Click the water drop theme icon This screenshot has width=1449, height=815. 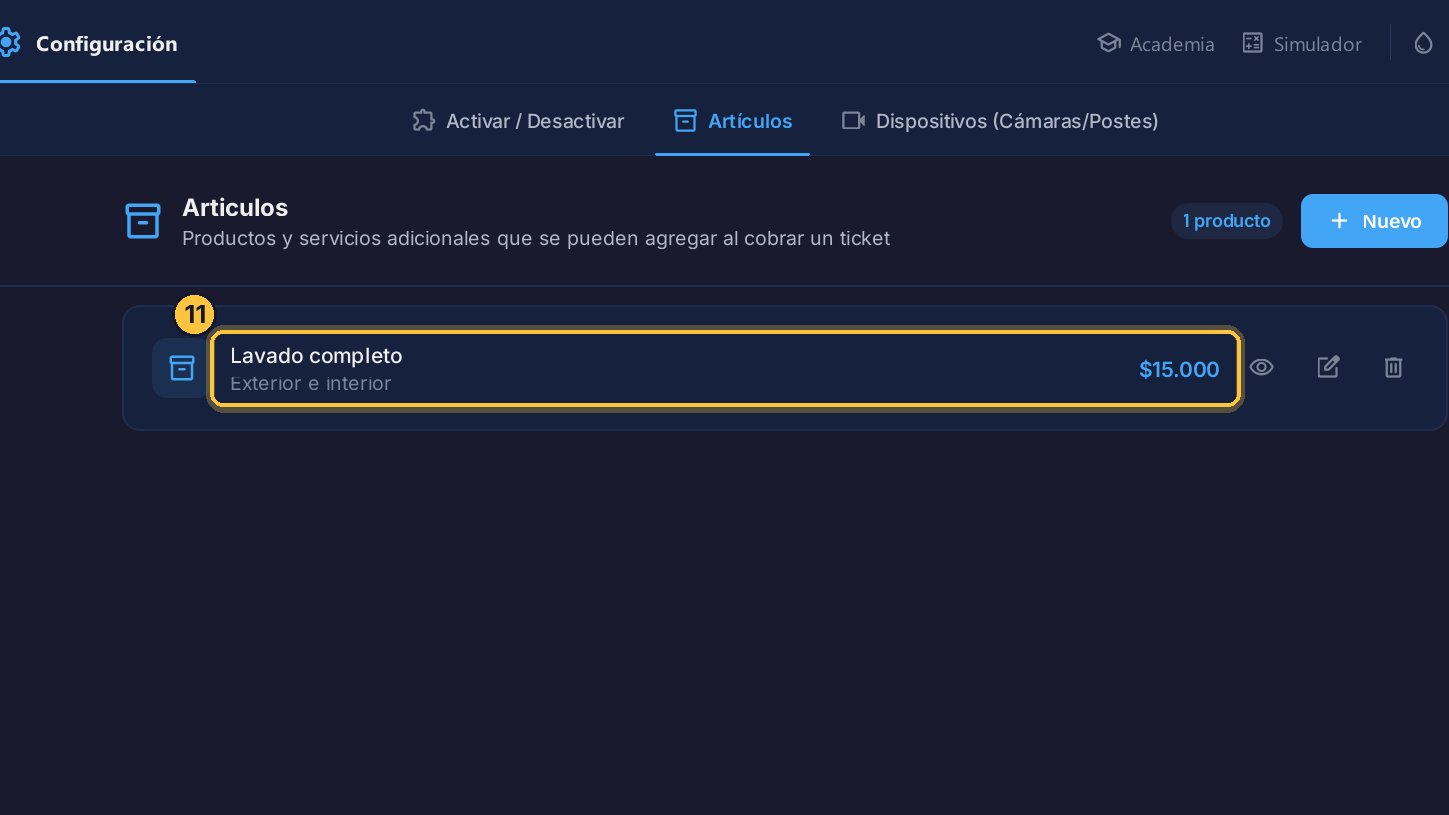(1423, 43)
